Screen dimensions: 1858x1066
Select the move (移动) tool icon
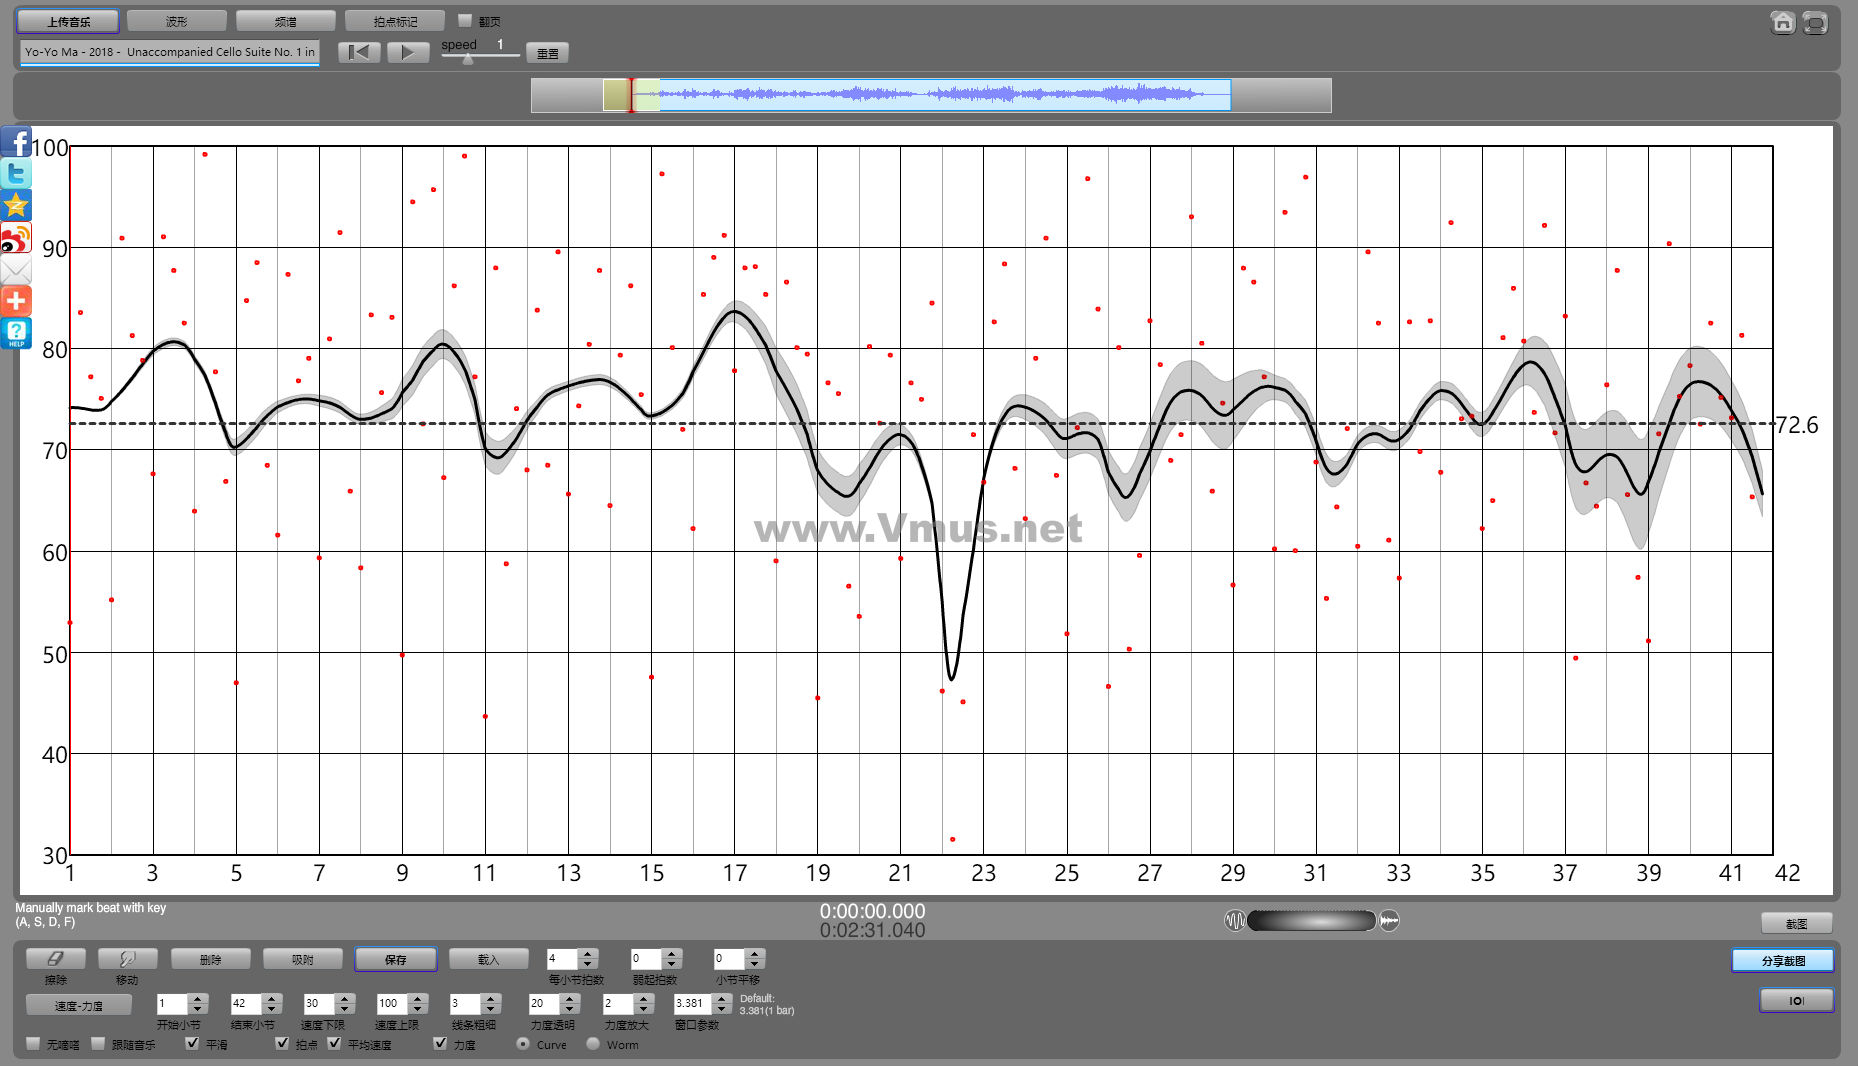(127, 959)
